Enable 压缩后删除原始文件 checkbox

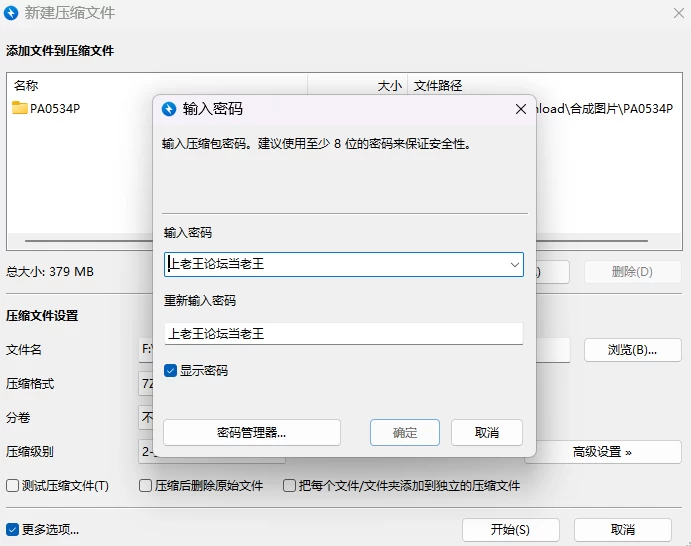(145, 486)
